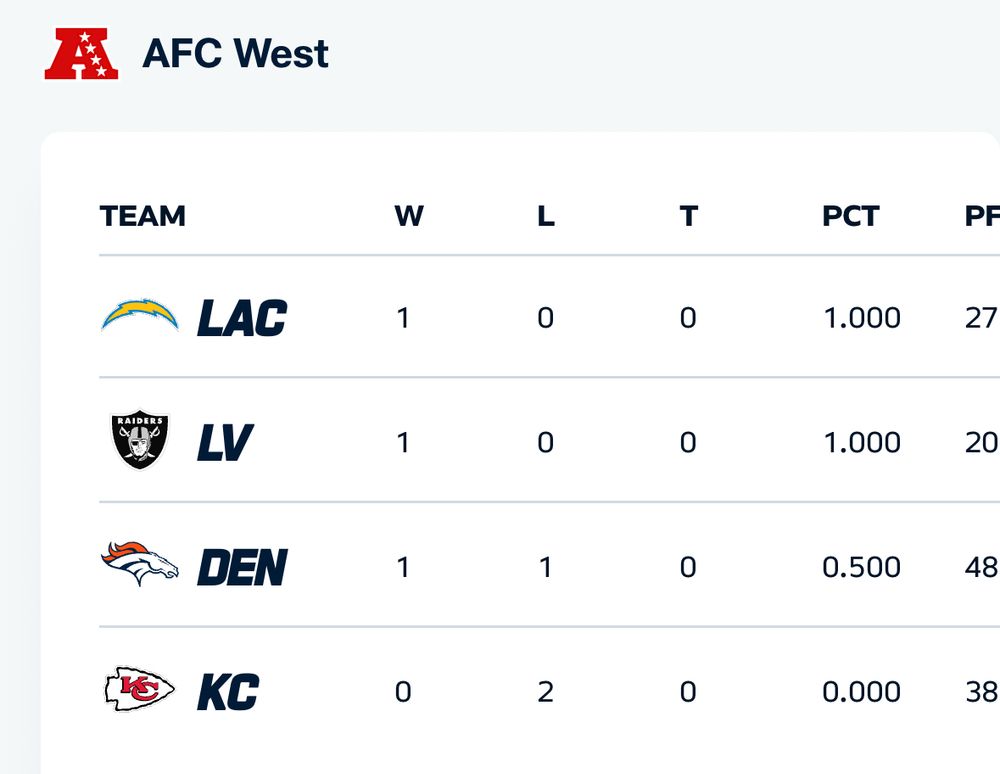Click the Los Angeles Chargers logo

[140, 316]
